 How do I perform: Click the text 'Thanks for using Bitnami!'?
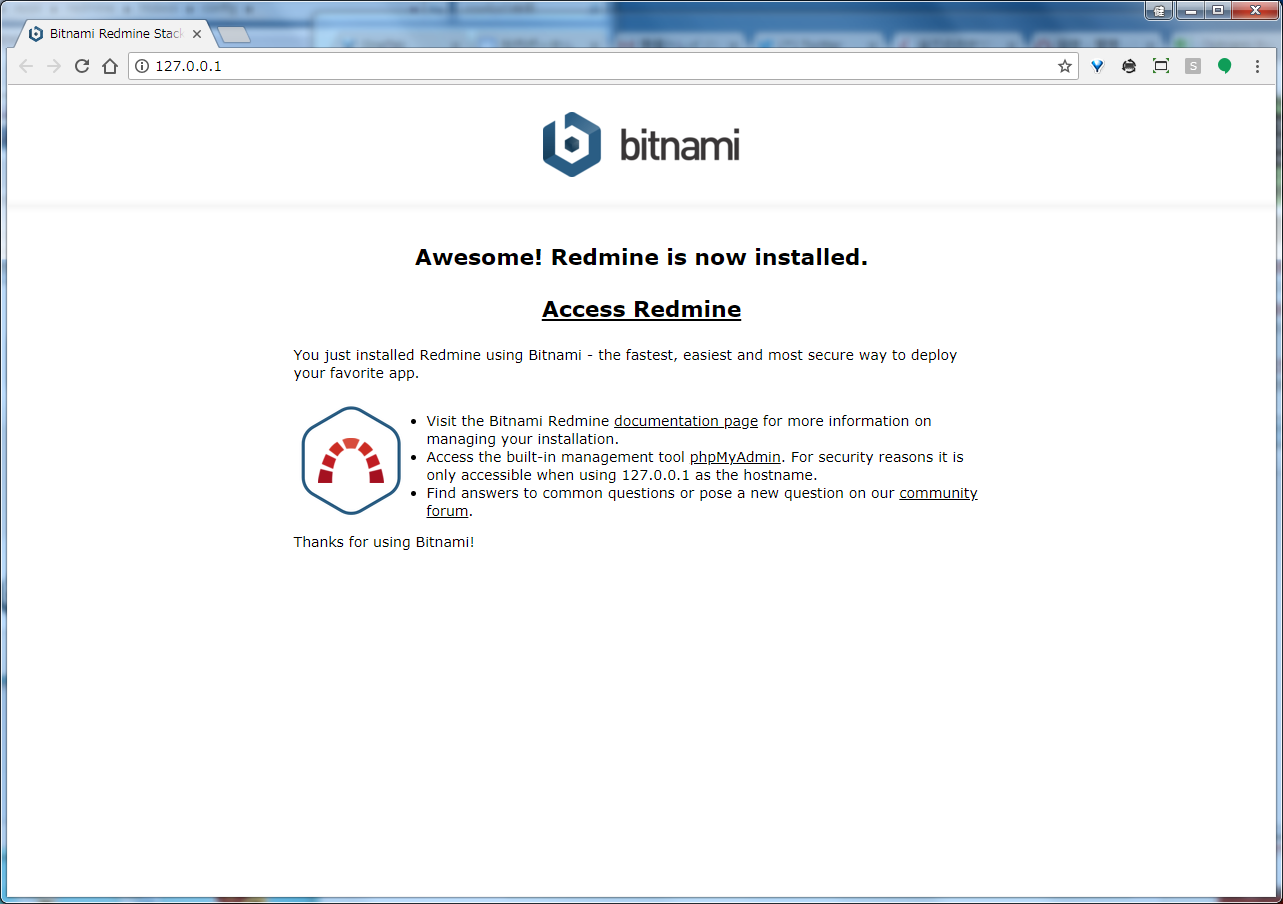tap(384, 542)
